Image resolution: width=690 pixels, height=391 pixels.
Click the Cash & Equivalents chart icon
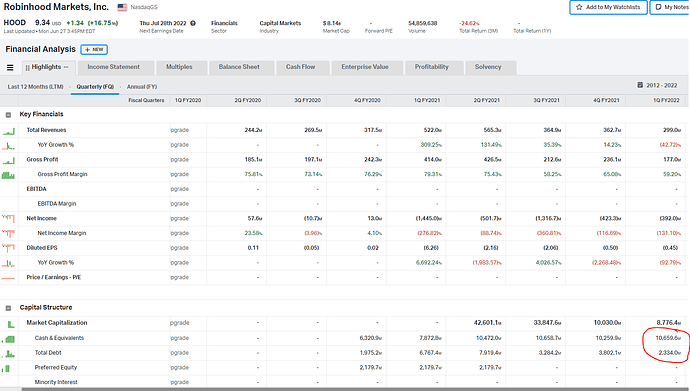[x=8, y=339]
